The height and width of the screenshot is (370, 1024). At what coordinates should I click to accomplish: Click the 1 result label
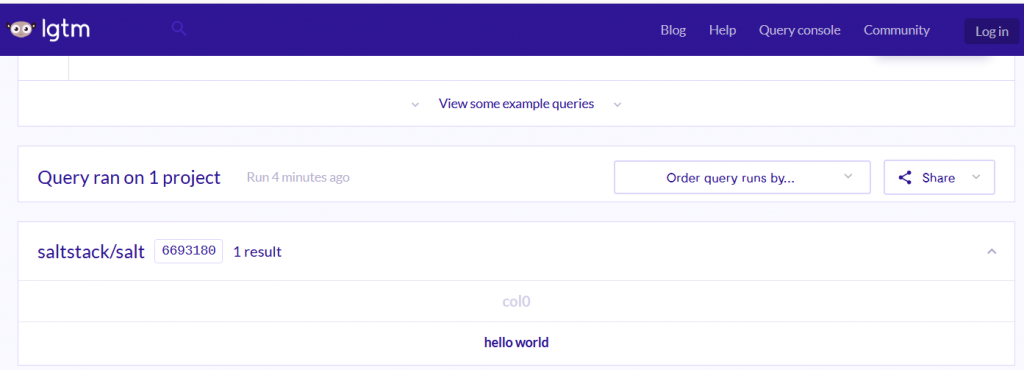tap(257, 252)
